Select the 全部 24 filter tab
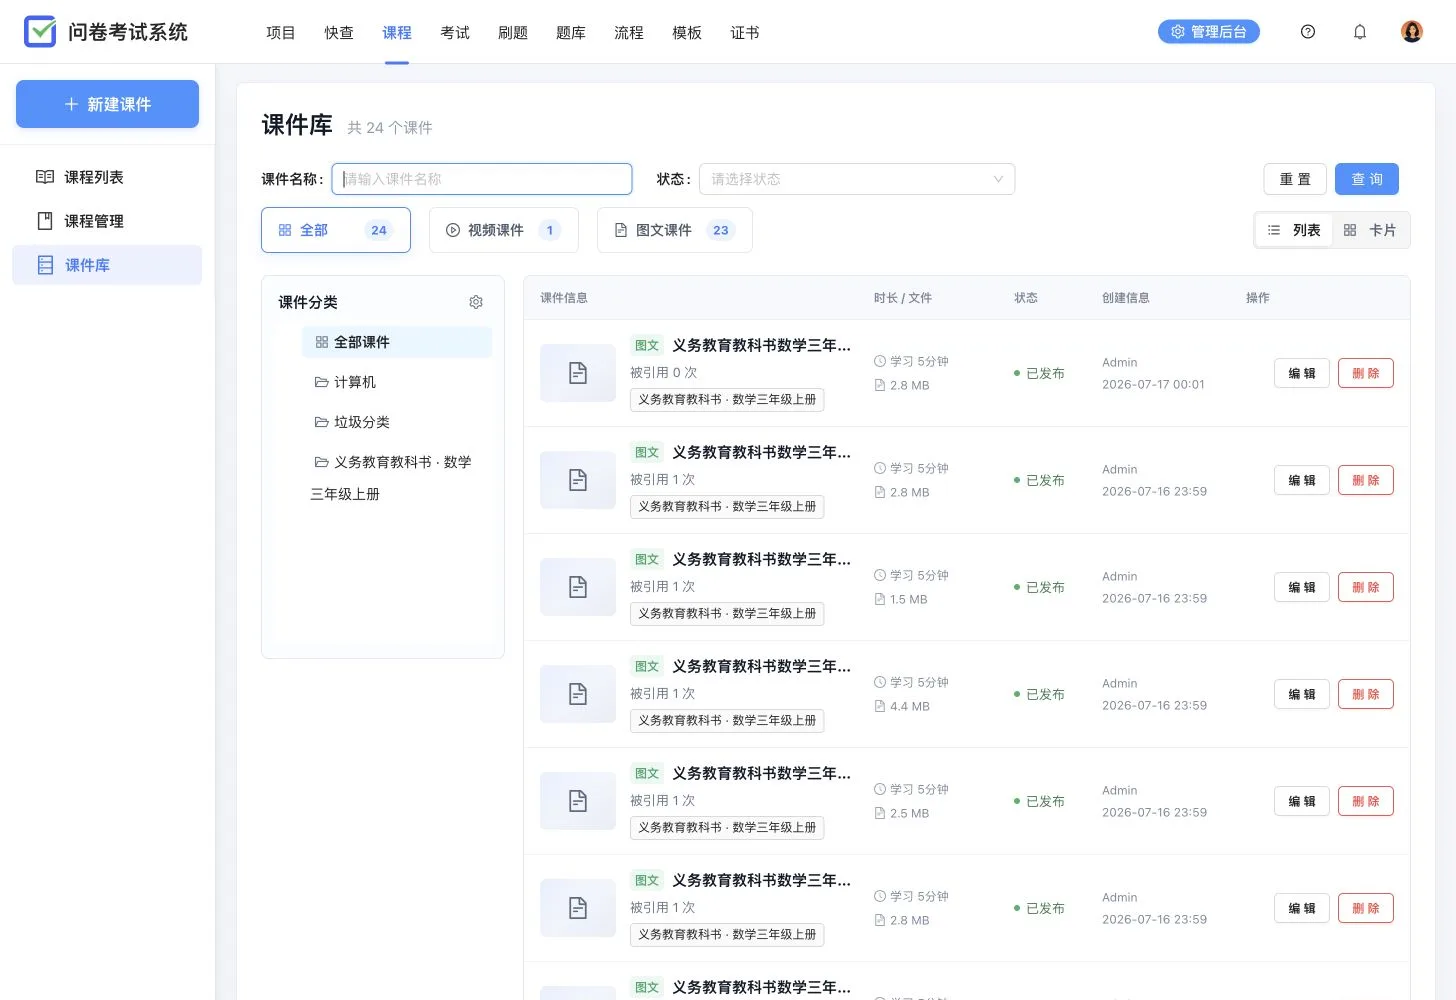This screenshot has width=1456, height=1000. point(336,230)
